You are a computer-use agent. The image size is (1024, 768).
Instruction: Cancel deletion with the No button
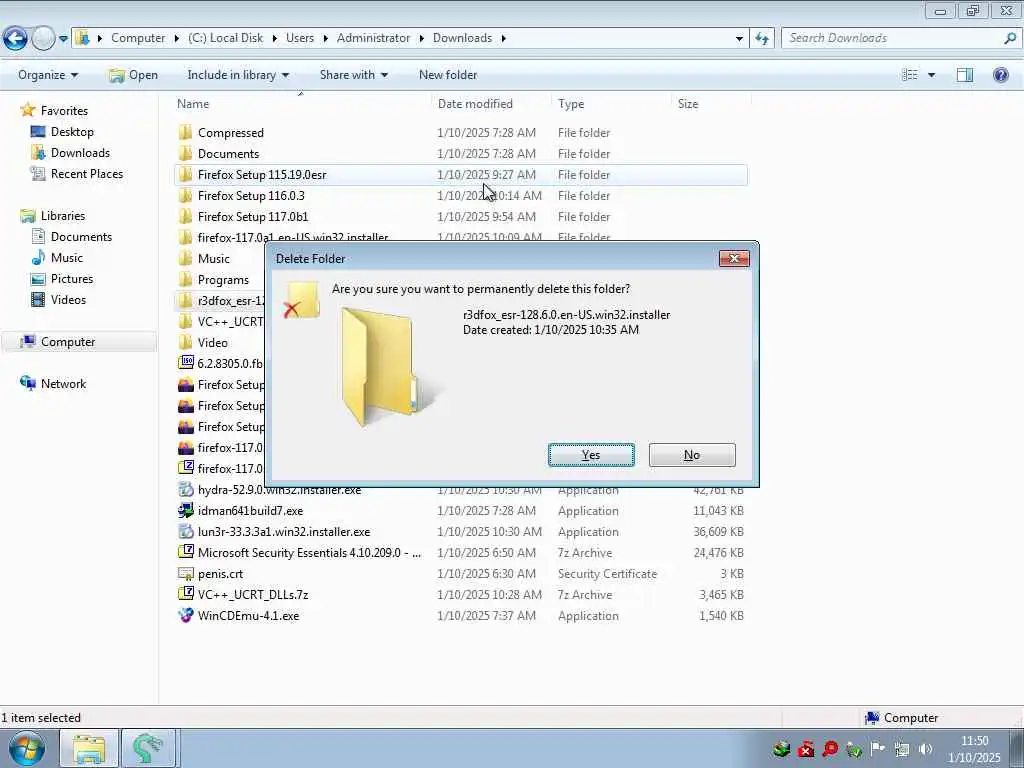692,455
